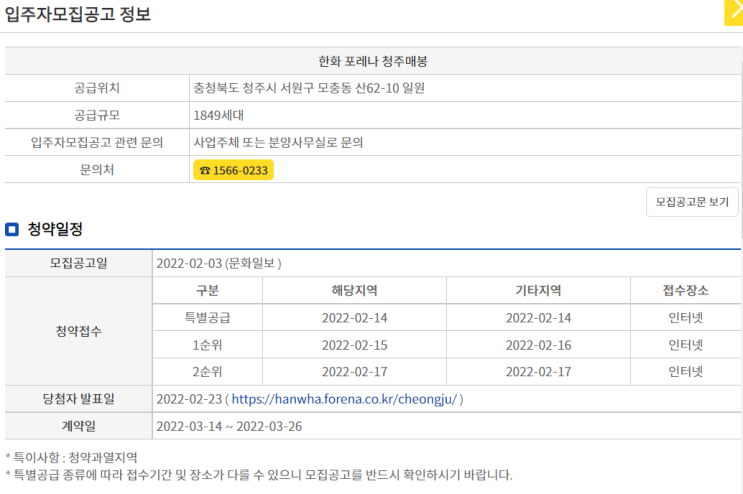This screenshot has height=494, width=743.
Task: Click the 기타지역 column header
Action: click(538, 290)
